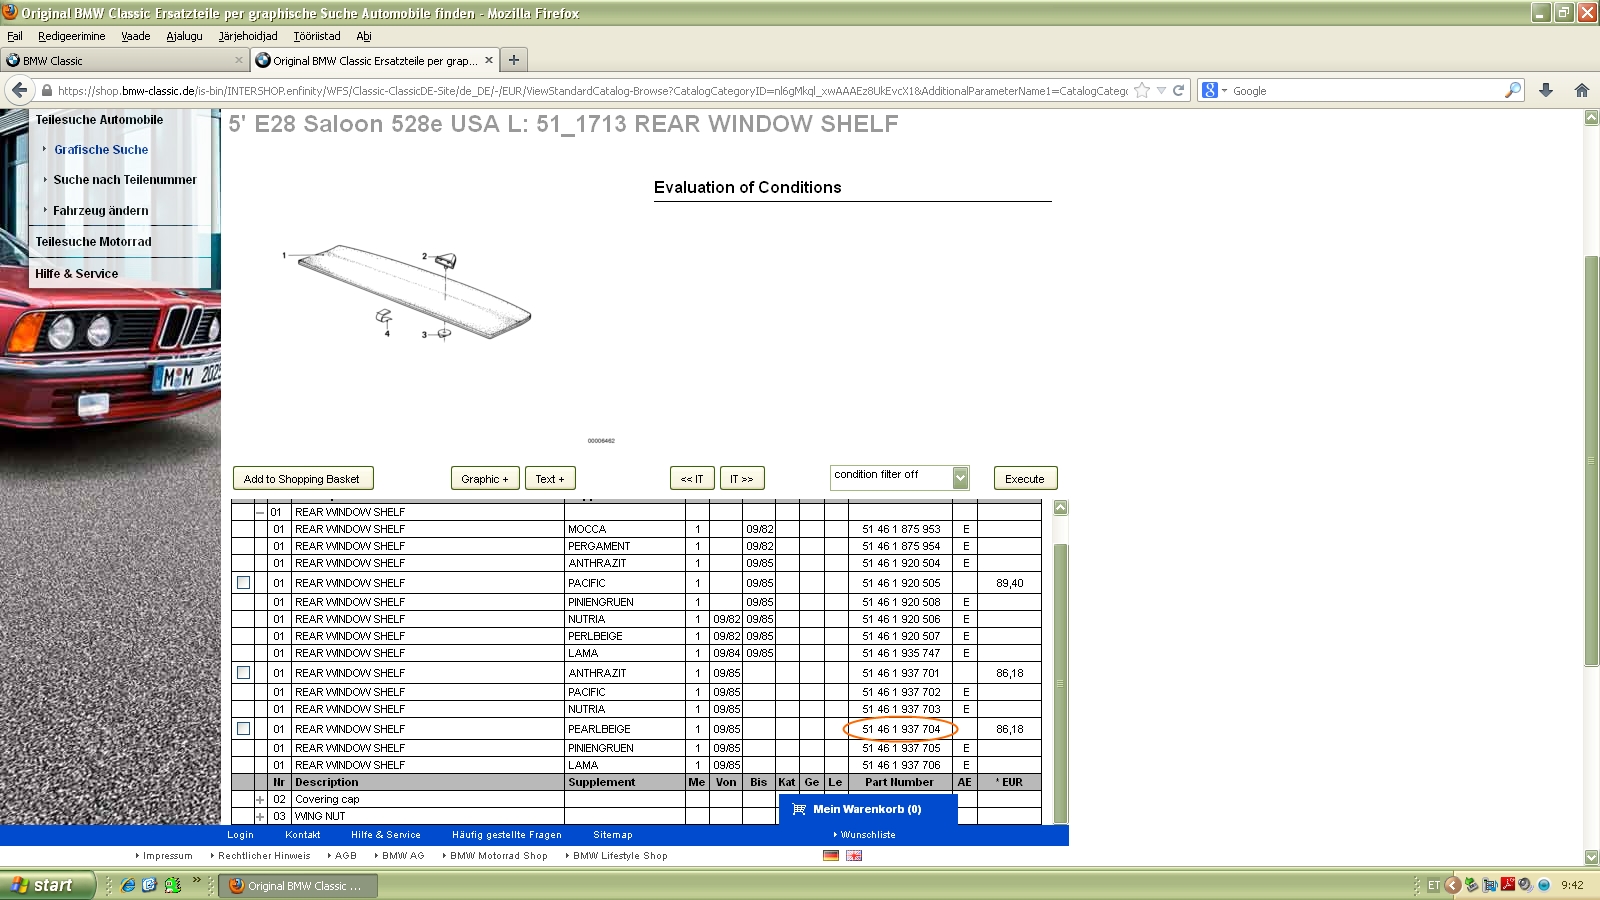Select part number 51 46 1 937 704
The width and height of the screenshot is (1600, 900).
point(901,729)
